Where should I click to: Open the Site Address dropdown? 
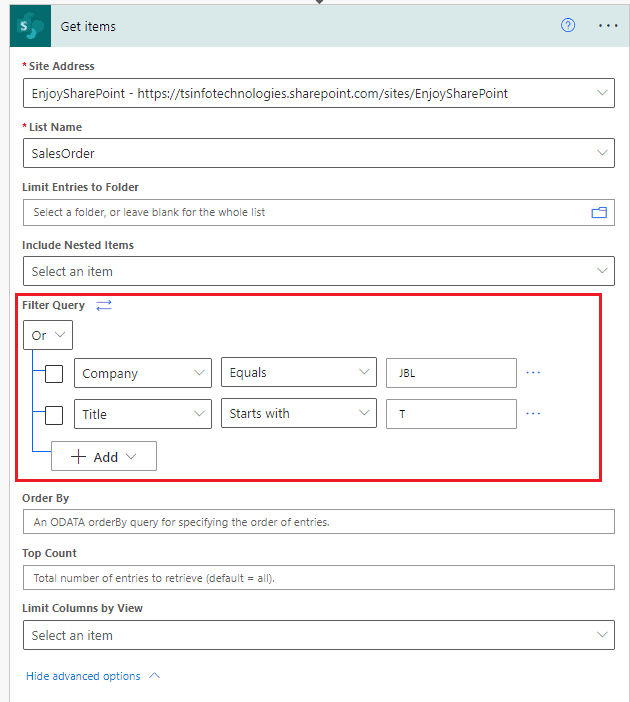[x=319, y=93]
